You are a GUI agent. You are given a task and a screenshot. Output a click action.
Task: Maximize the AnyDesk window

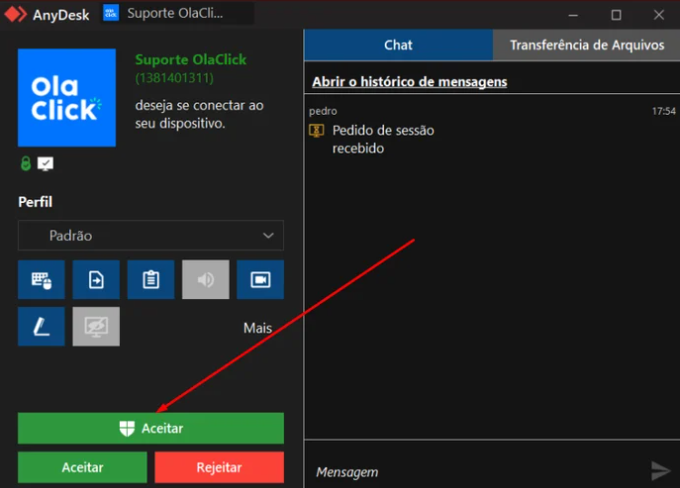616,15
